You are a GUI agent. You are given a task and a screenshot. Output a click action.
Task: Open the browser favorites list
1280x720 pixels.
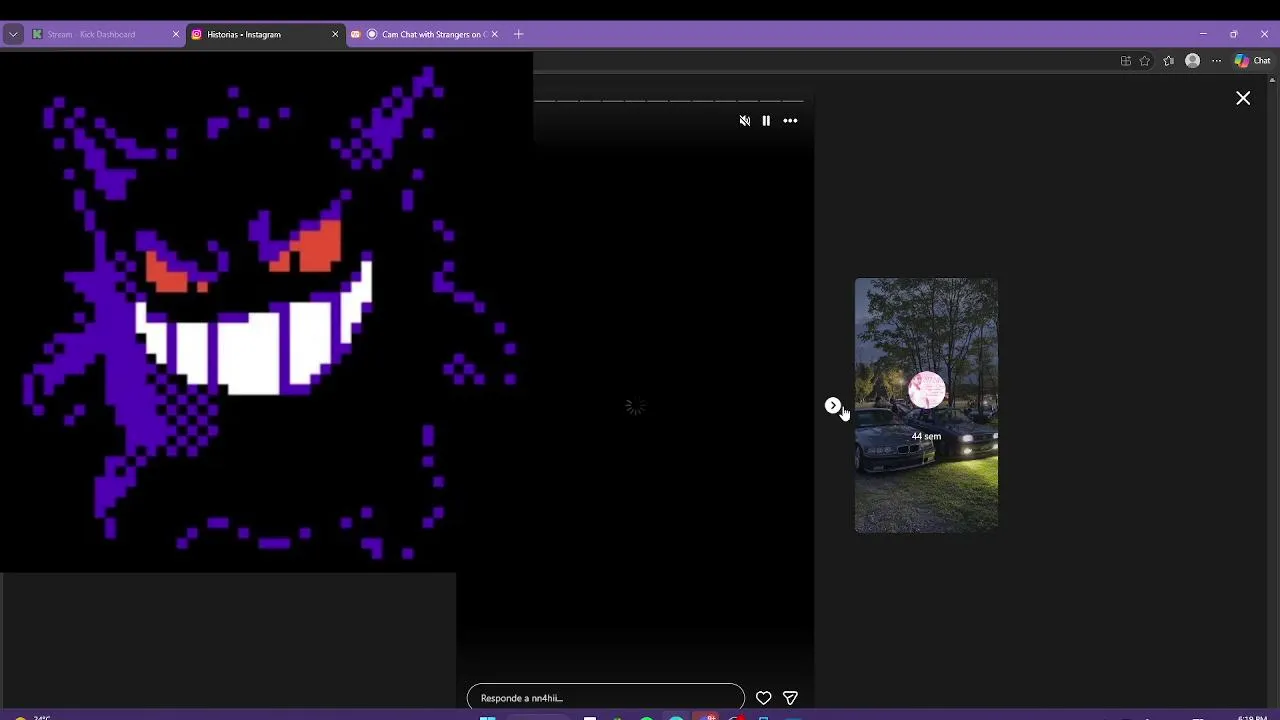point(1168,61)
